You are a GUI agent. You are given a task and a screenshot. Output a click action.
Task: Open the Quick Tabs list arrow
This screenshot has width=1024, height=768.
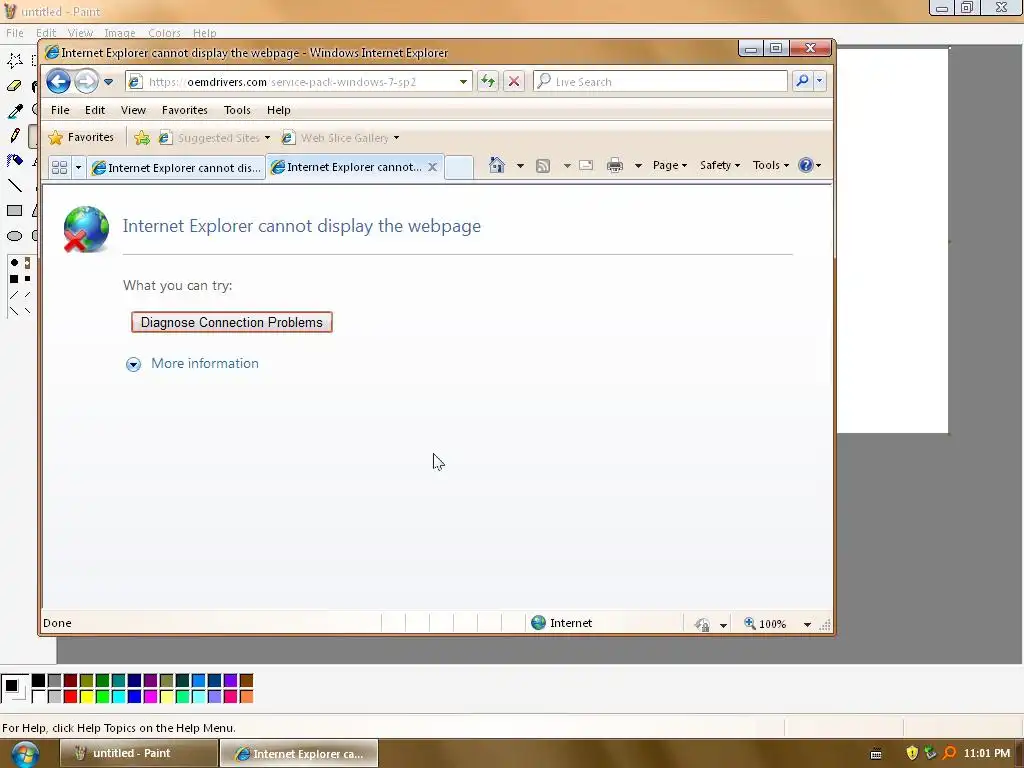[78, 168]
